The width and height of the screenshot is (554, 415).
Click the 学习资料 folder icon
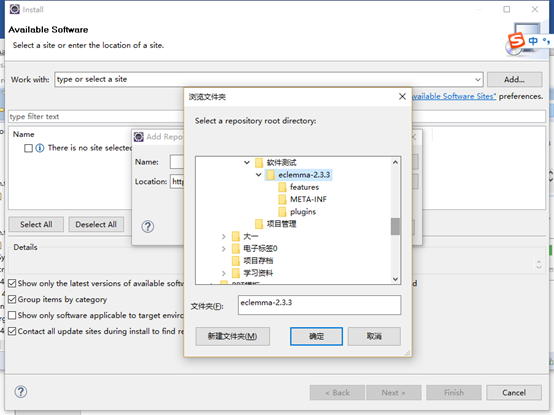236,273
